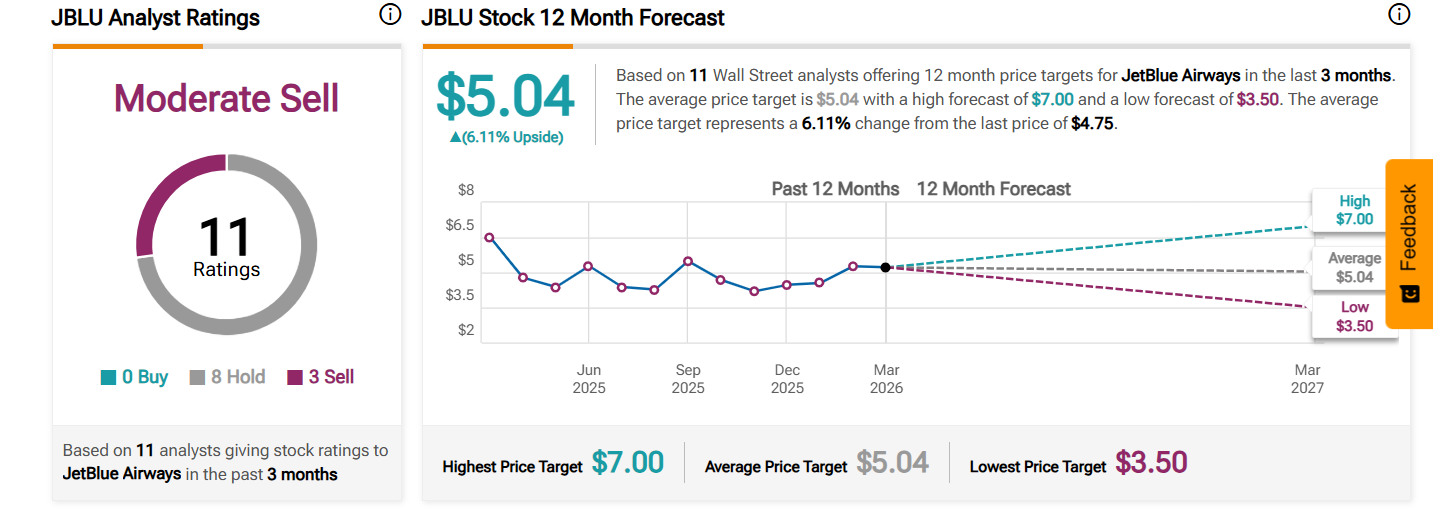Screen dimensions: 1433x531
Task: Select the Average $5.04 forecast label
Action: 1354,267
